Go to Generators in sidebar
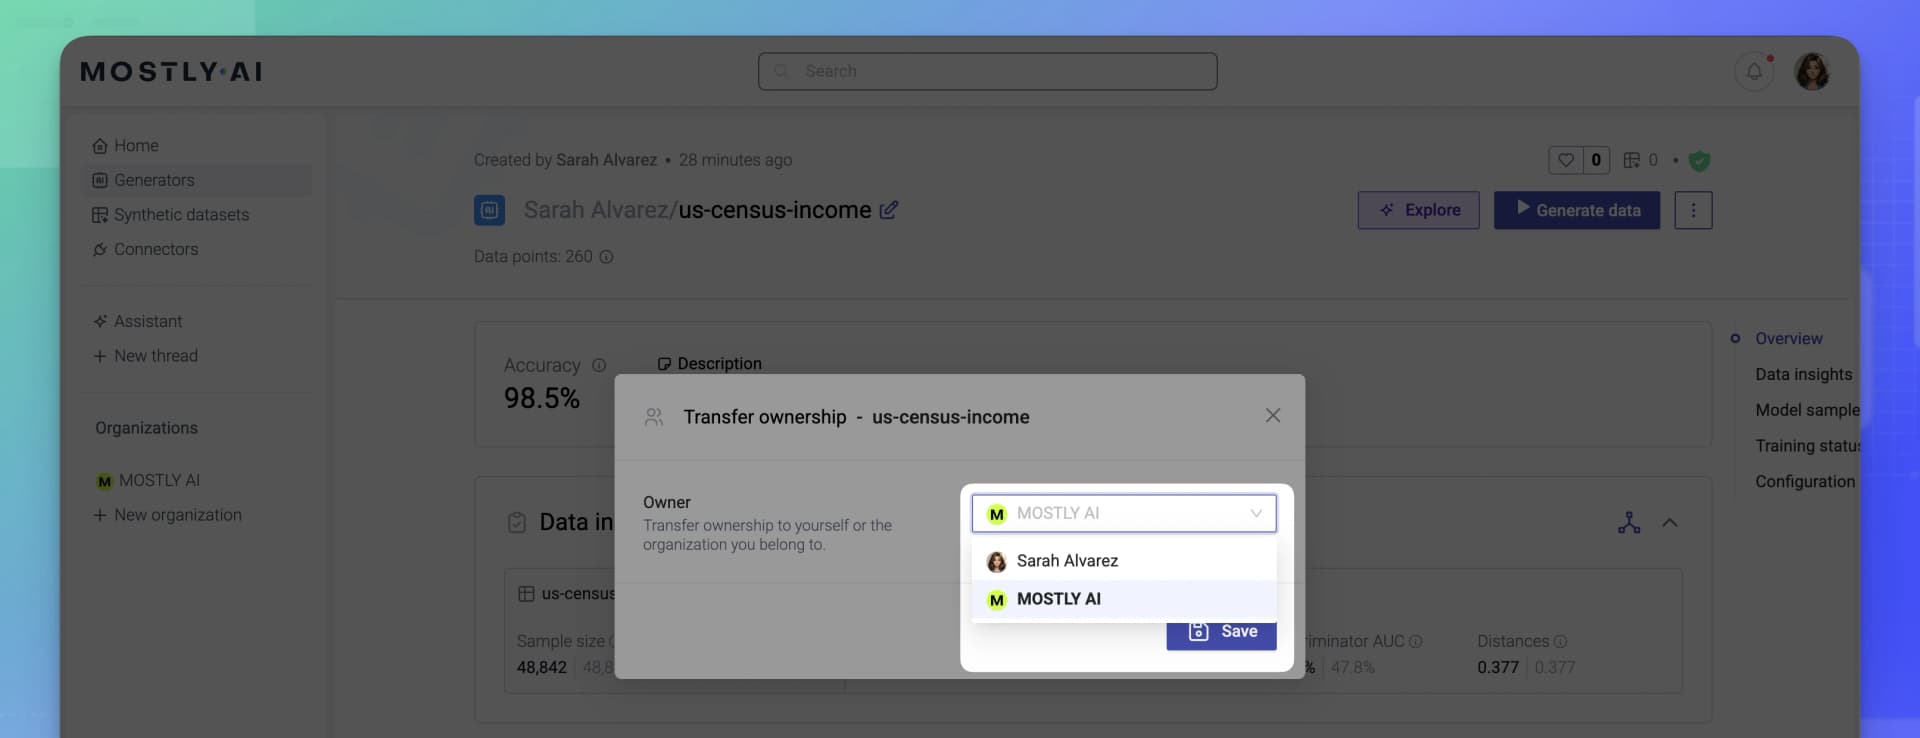The image size is (1920, 738). pyautogui.click(x=197, y=180)
